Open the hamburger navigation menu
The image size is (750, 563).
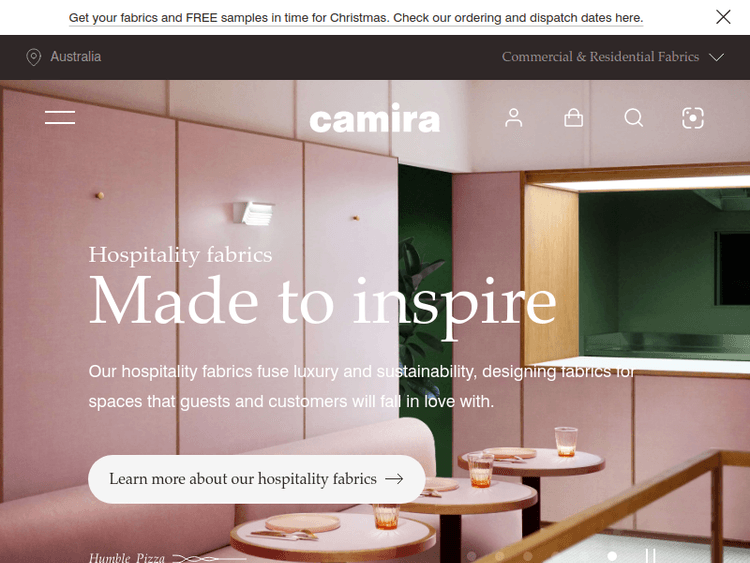[60, 117]
